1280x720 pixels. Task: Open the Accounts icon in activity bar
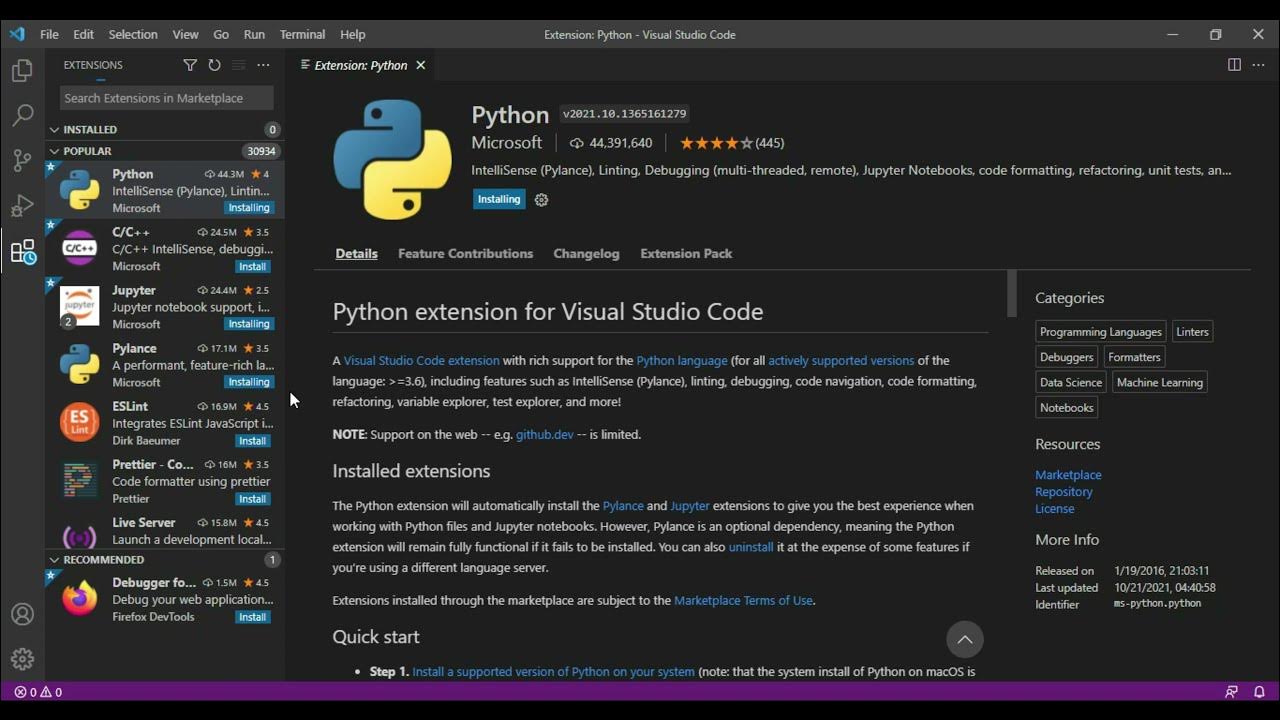[22, 614]
